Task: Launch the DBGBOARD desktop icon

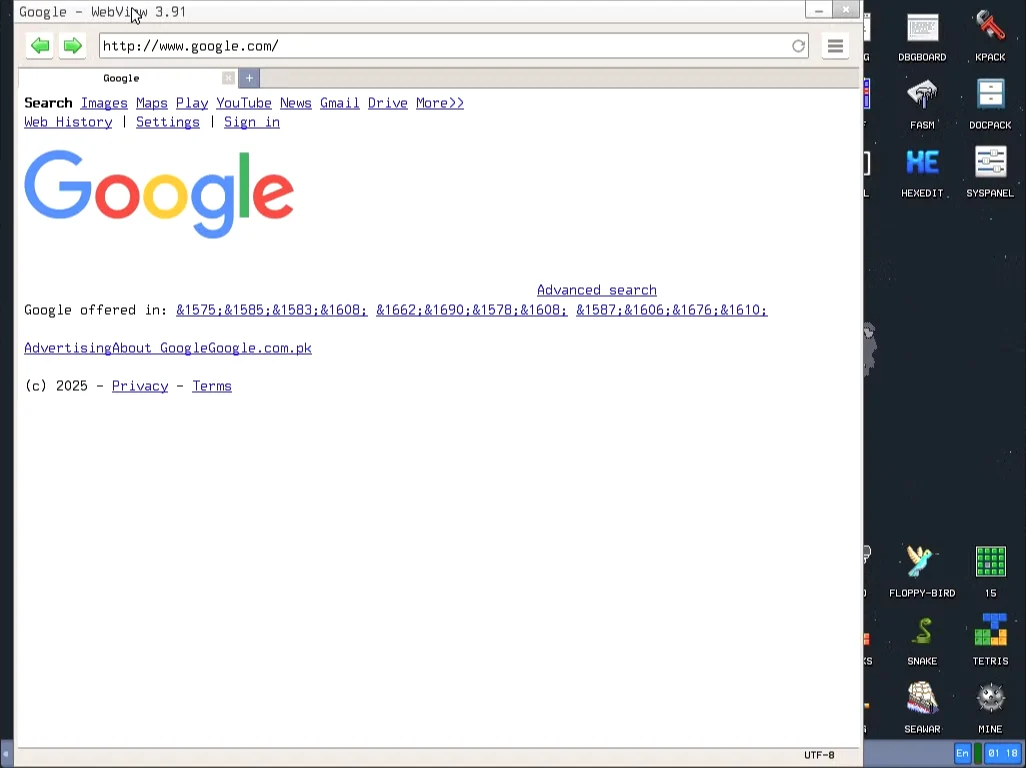Action: point(922,37)
